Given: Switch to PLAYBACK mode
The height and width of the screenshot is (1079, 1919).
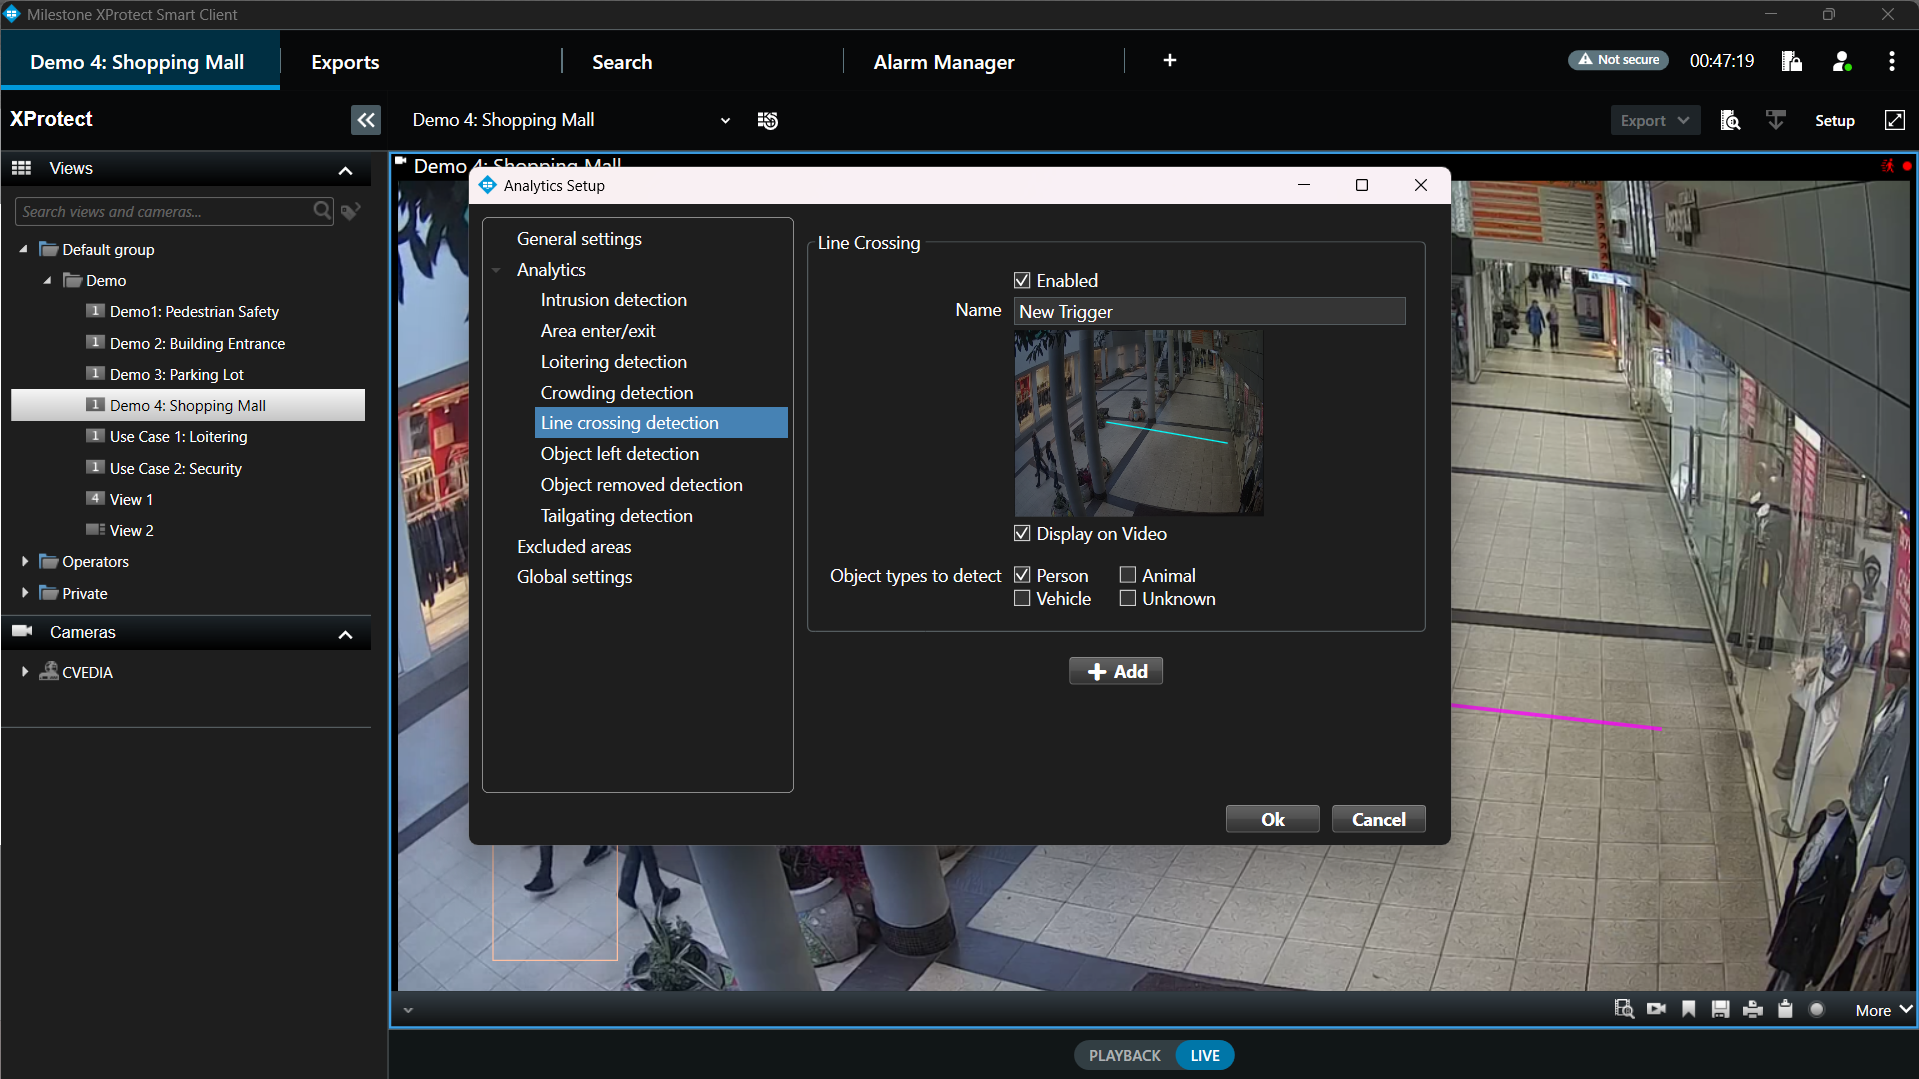Looking at the screenshot, I should [1124, 1055].
